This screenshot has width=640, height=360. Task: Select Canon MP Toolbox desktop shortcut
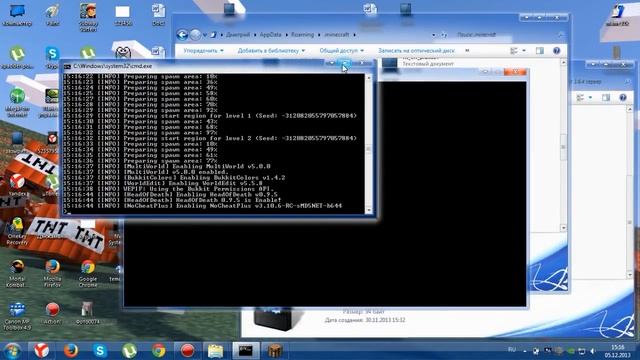tap(17, 316)
